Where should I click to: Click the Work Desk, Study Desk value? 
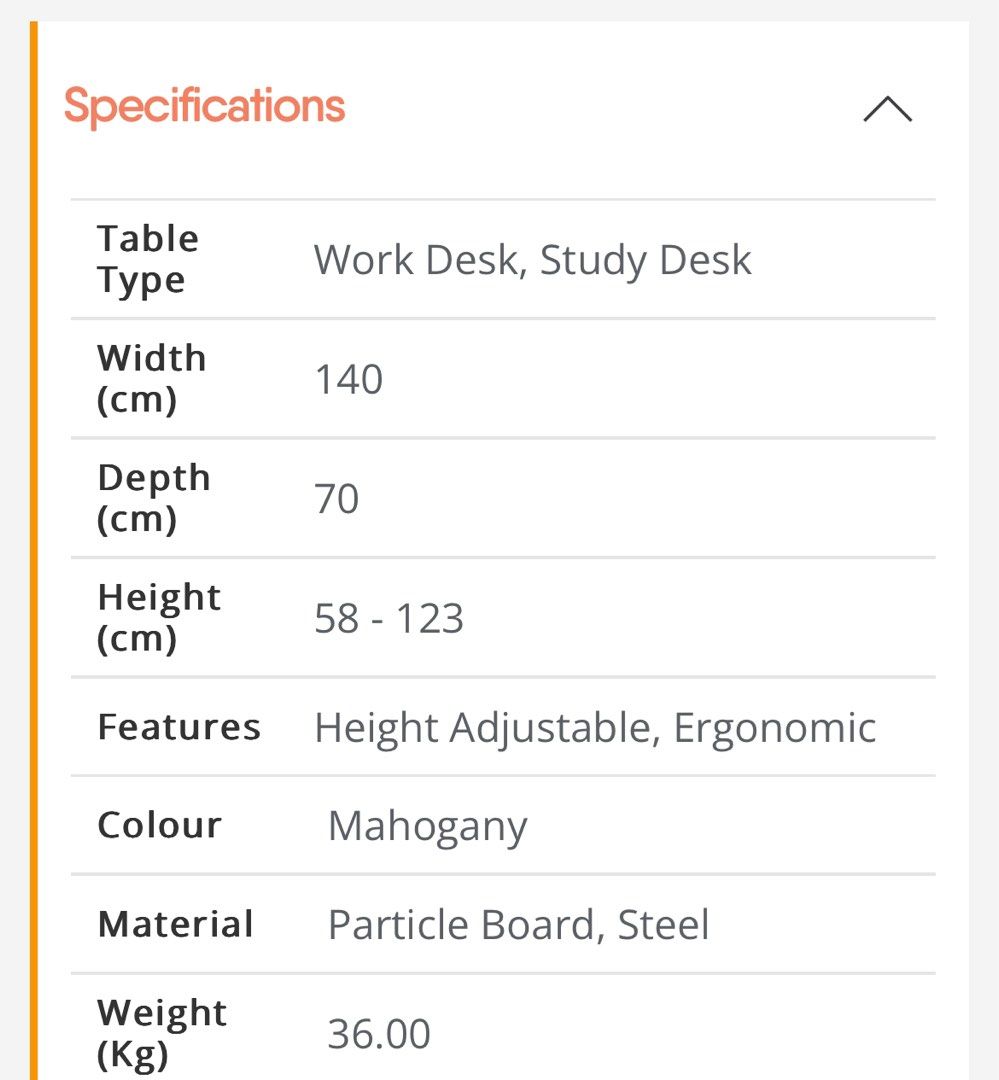click(x=531, y=260)
